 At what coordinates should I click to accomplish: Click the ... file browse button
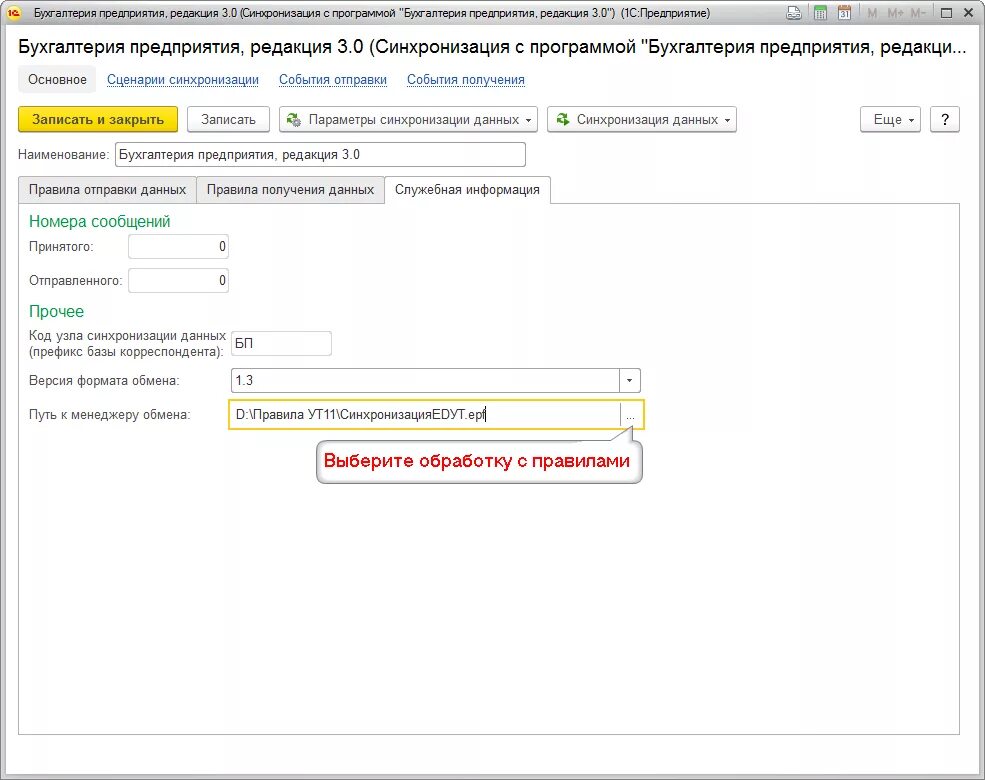pyautogui.click(x=631, y=415)
